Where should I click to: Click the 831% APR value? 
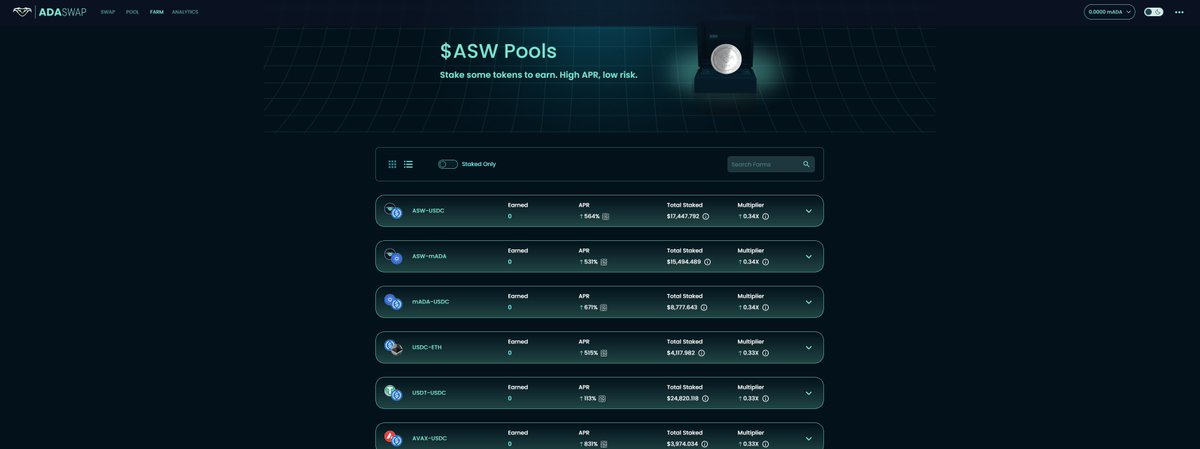coord(591,444)
